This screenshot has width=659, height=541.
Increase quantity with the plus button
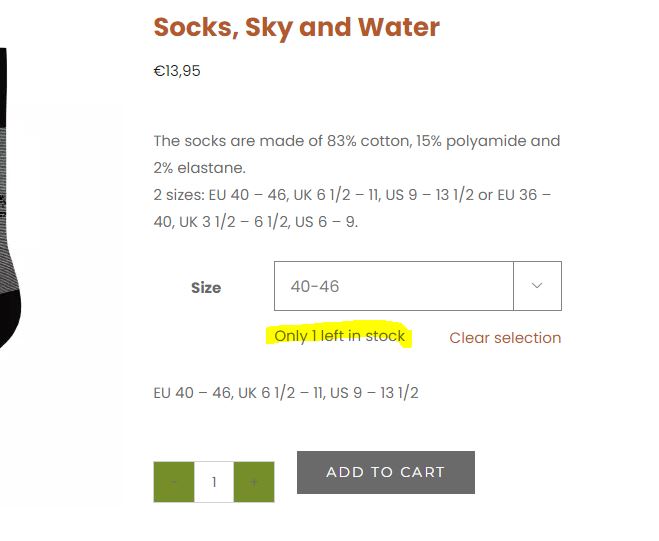(x=254, y=482)
